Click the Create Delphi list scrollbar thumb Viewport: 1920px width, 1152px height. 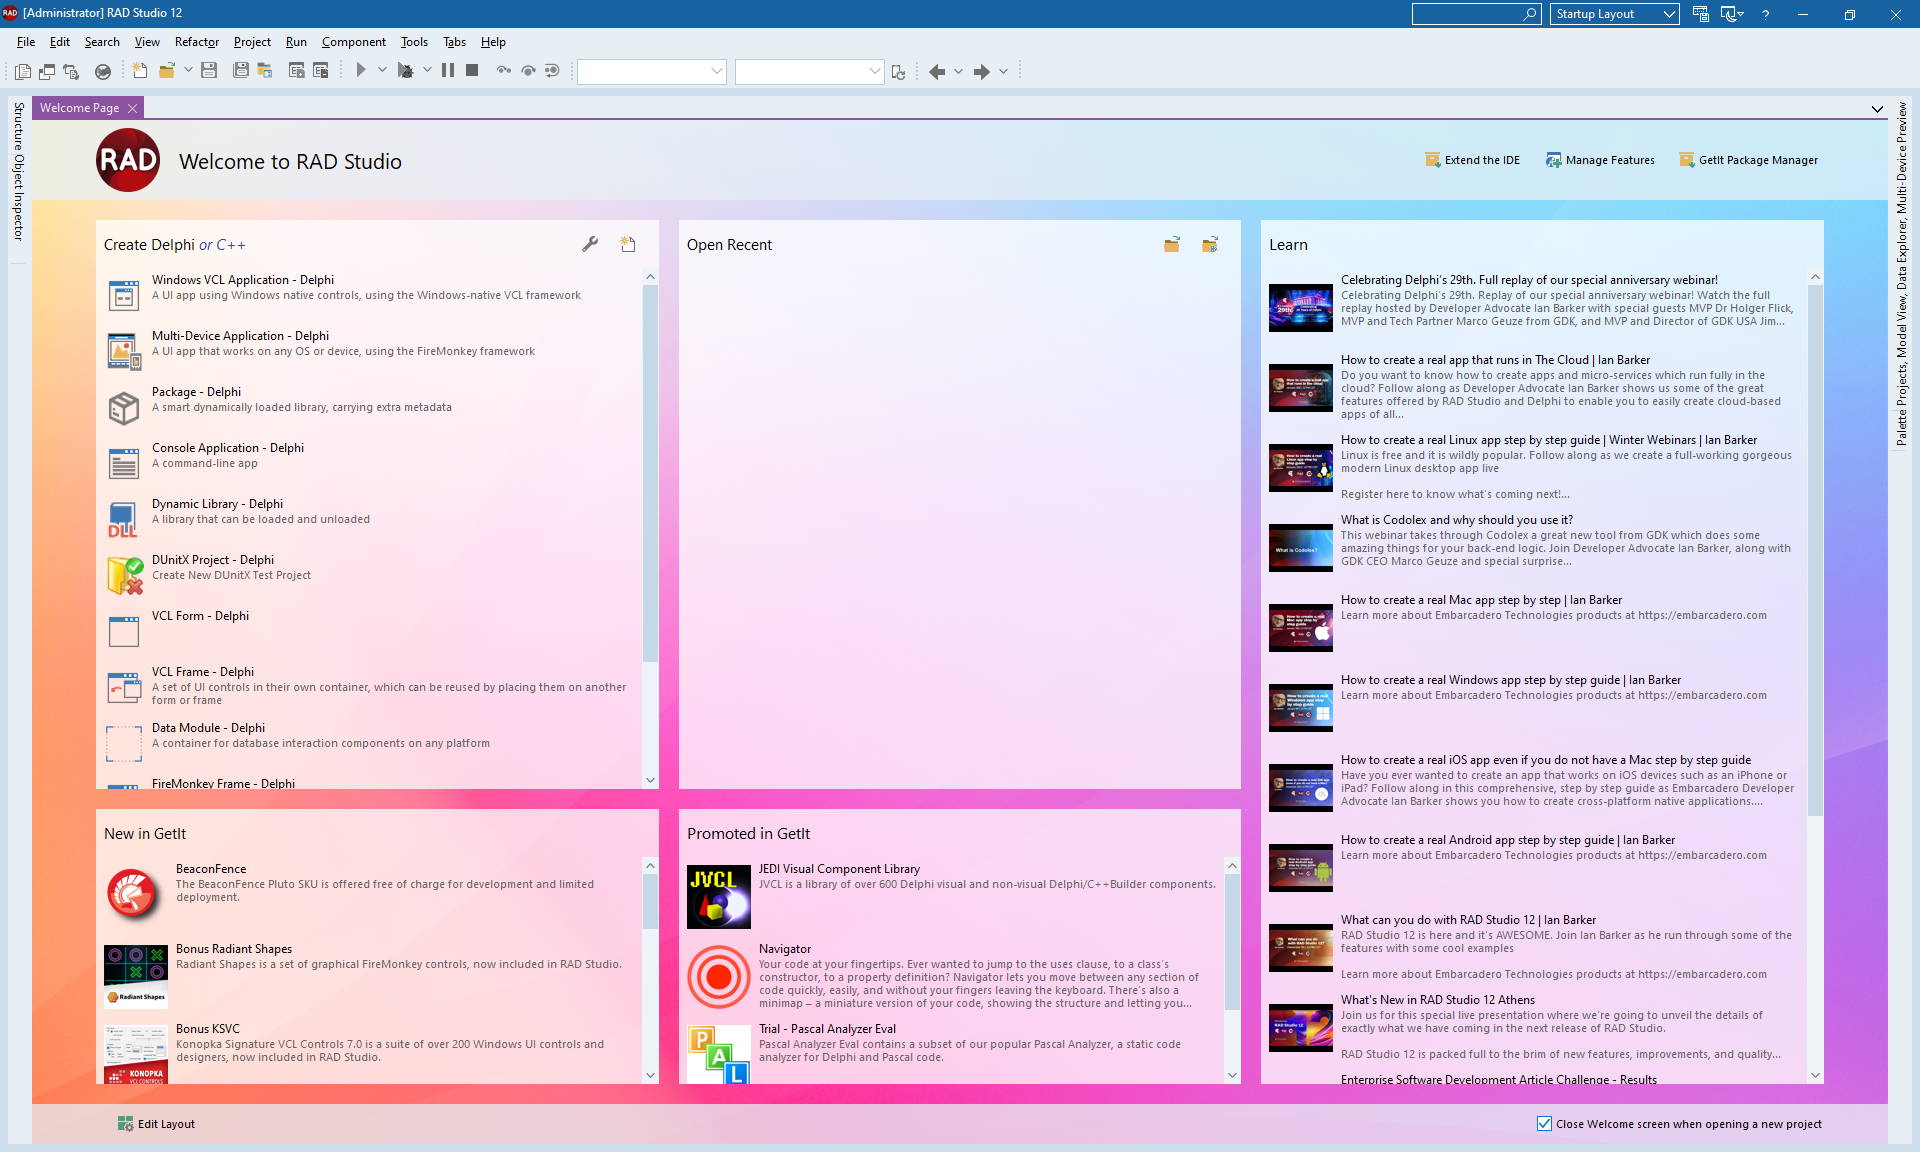coord(650,473)
